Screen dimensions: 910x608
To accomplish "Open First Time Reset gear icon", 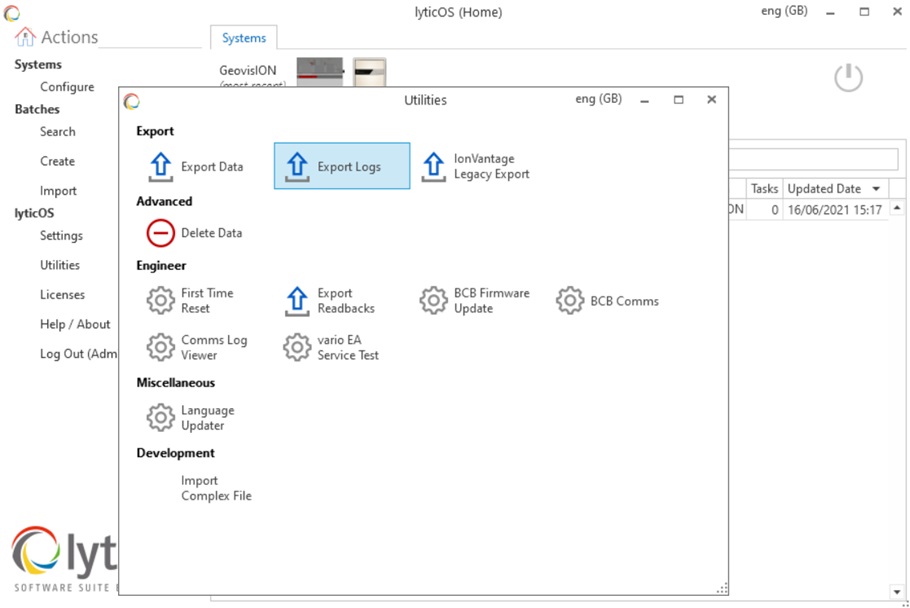I will pos(160,301).
